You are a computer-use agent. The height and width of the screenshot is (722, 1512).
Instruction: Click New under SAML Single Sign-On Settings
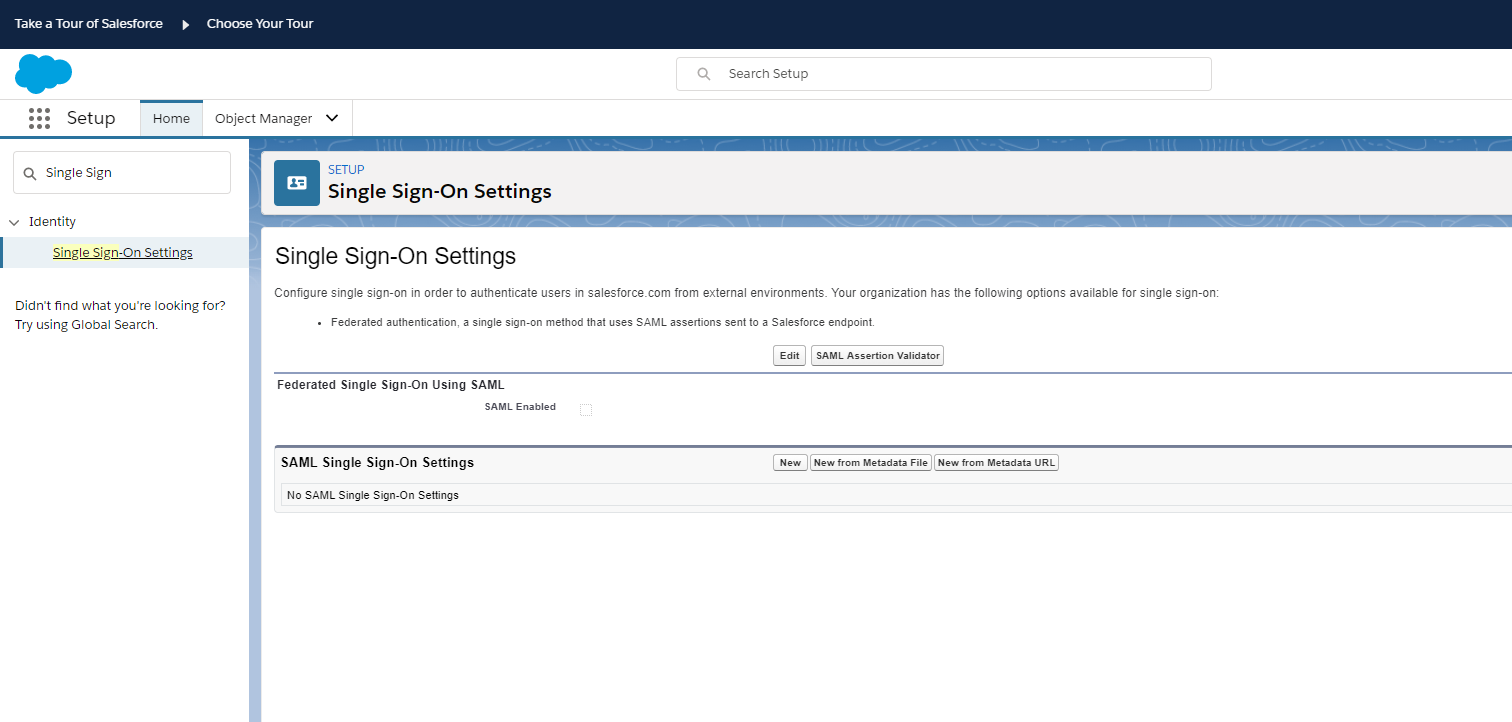point(790,463)
